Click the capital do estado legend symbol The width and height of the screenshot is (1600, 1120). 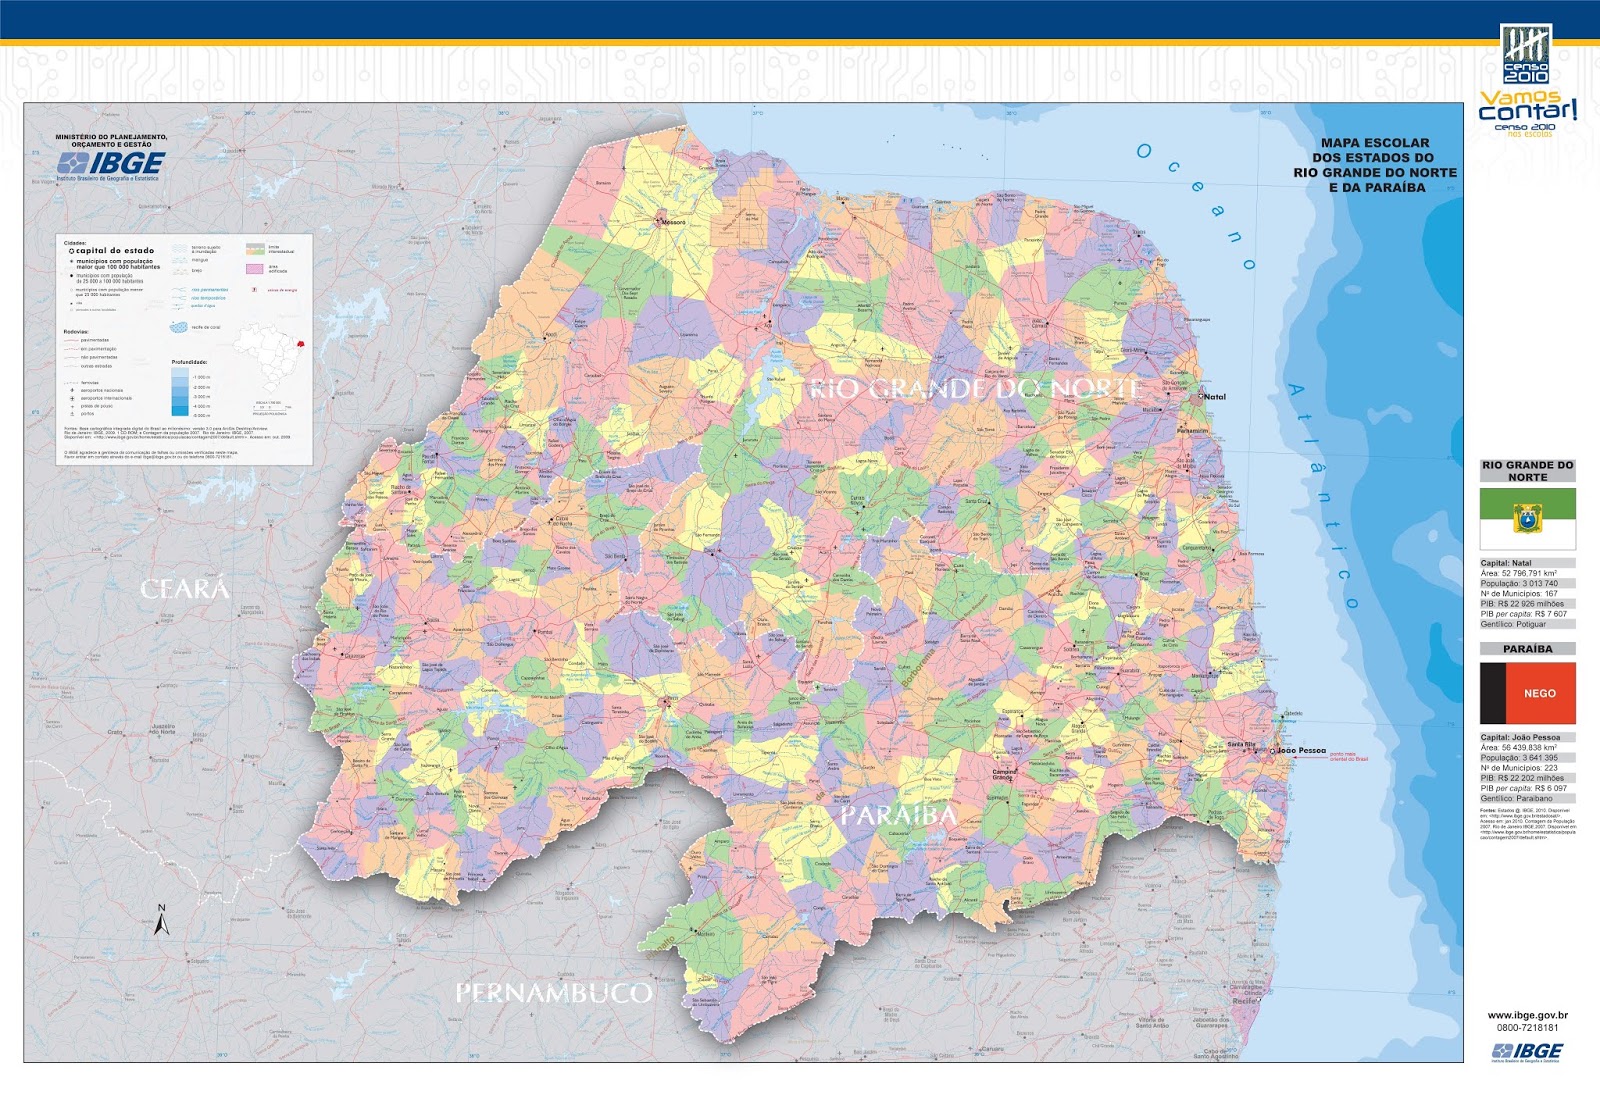72,251
